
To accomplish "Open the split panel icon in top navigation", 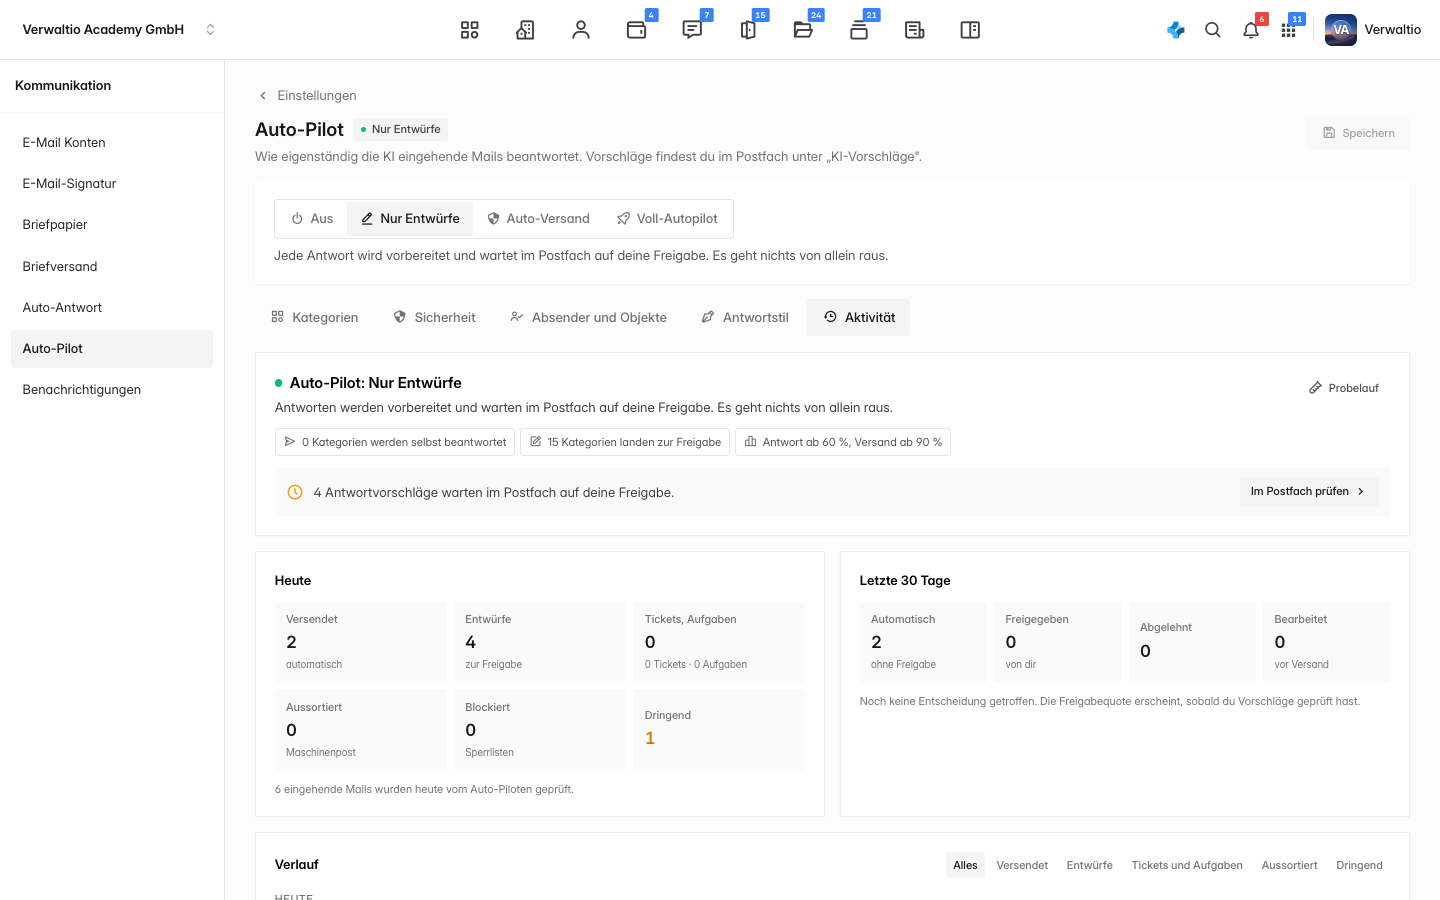I will tap(970, 30).
